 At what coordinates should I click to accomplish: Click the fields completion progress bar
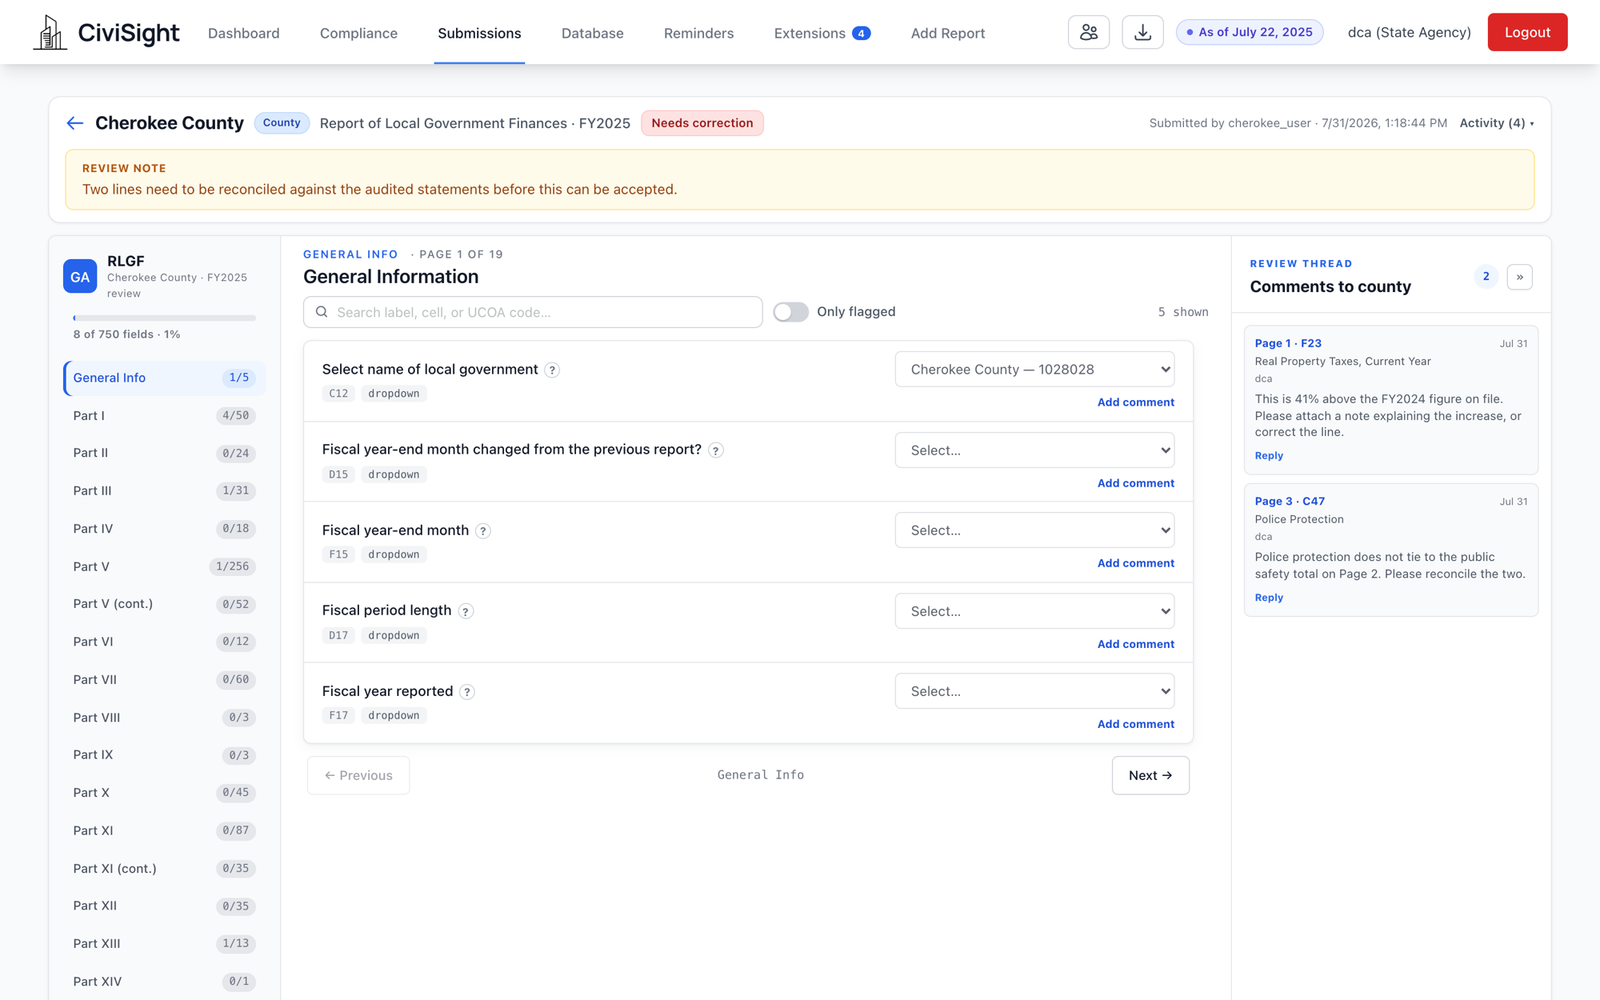pos(164,318)
